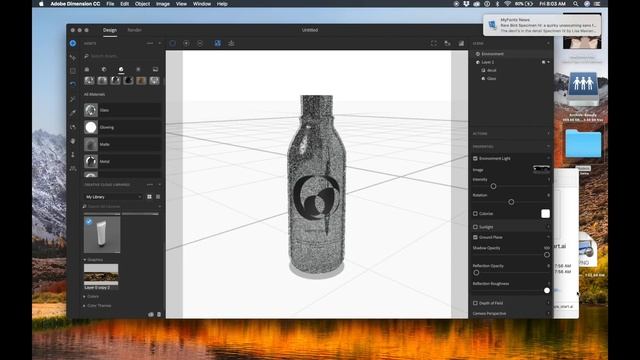This screenshot has width=640, height=360.
Task: Adjust the Intensity slider handle
Action: (x=493, y=186)
